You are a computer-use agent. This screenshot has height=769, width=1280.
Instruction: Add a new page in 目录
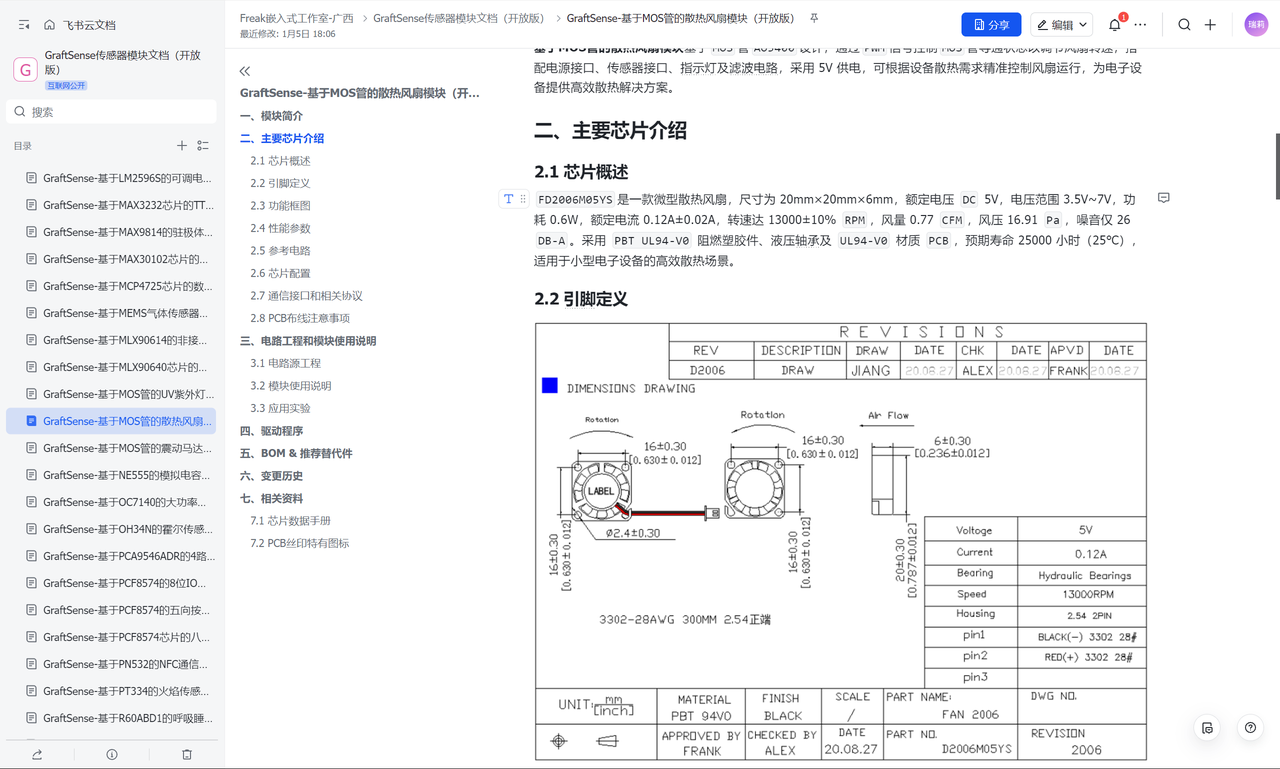tap(182, 146)
